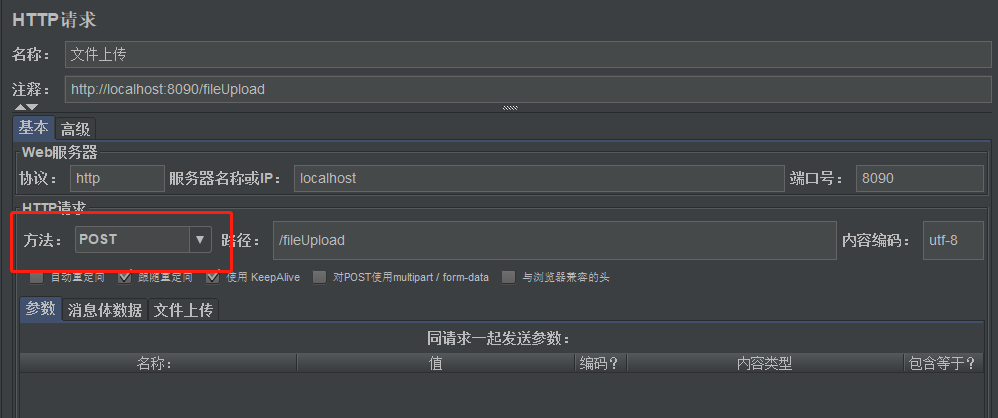Image resolution: width=998 pixels, height=418 pixels.
Task: Switch to the 消息体数据 tab
Action: click(x=105, y=310)
